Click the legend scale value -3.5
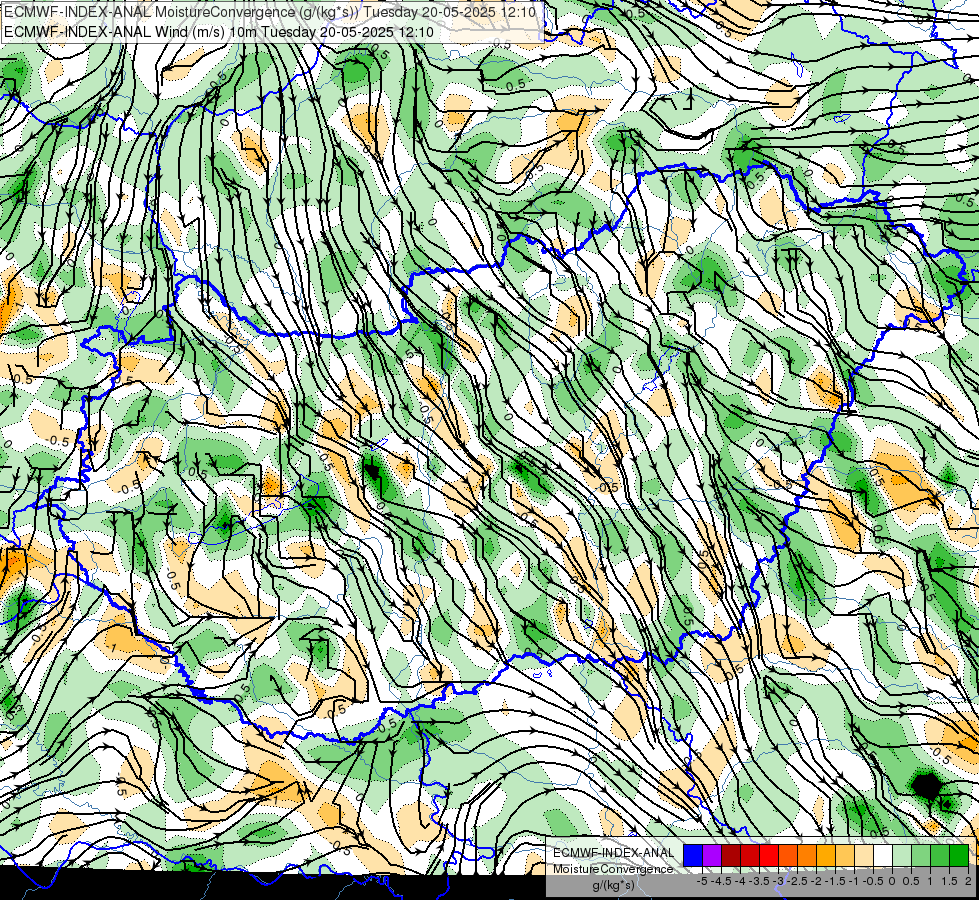The image size is (979, 900). (759, 881)
